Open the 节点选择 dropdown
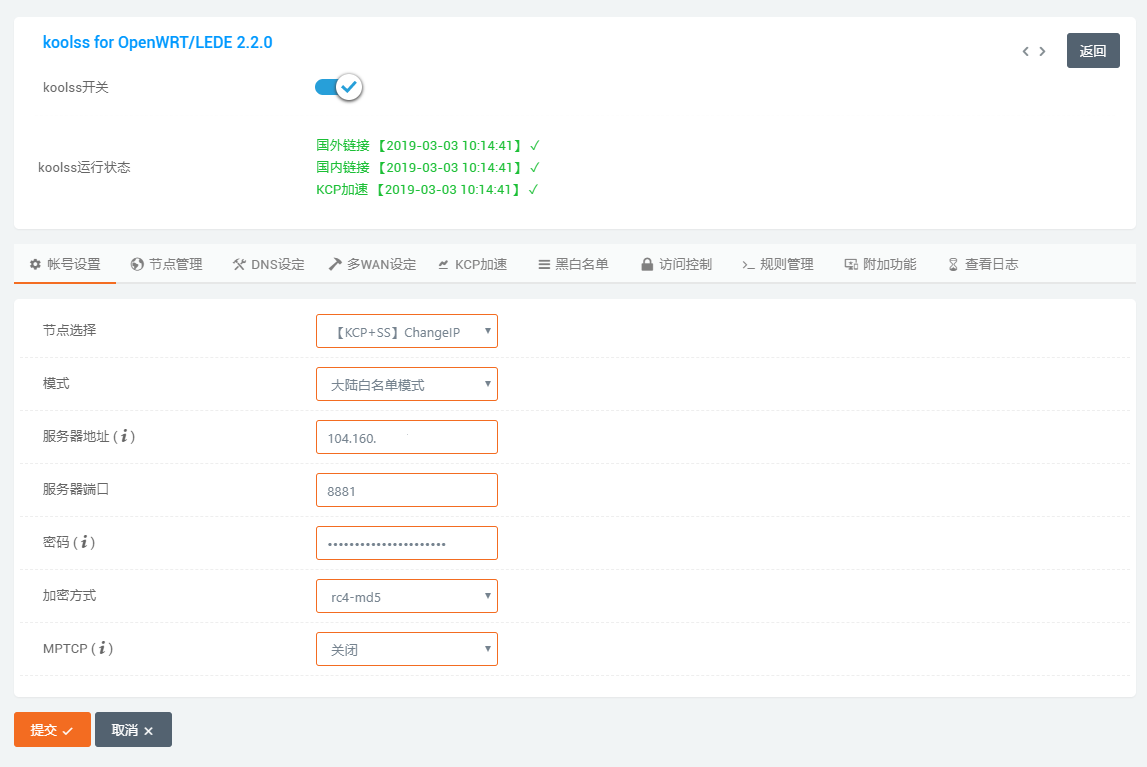The height and width of the screenshot is (767, 1147). point(407,331)
